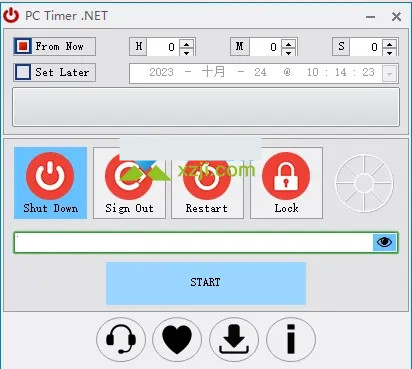The height and width of the screenshot is (369, 412).
Task: Click the day 24 in date field
Action: click(260, 72)
